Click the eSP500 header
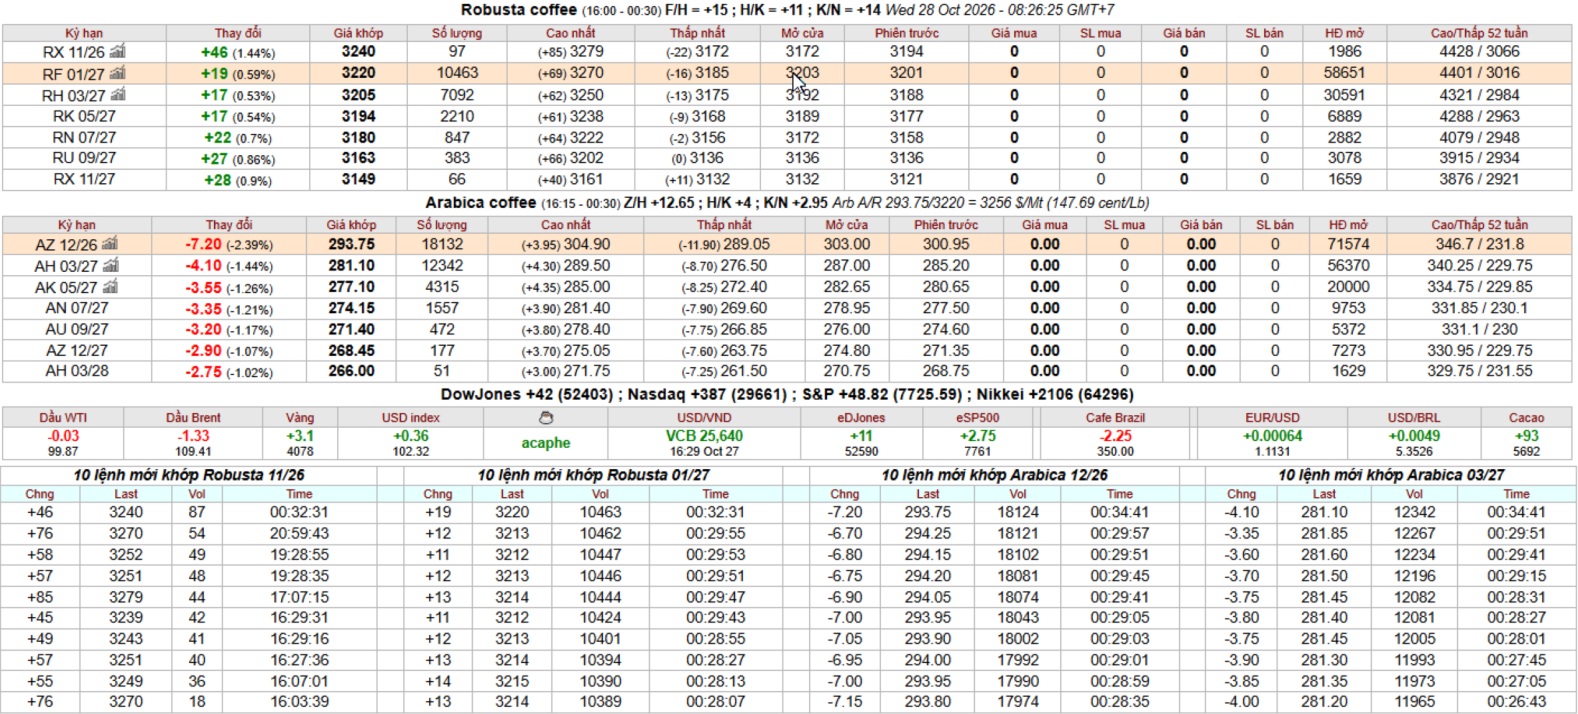Viewport: 1578px width, 714px height. [x=977, y=418]
